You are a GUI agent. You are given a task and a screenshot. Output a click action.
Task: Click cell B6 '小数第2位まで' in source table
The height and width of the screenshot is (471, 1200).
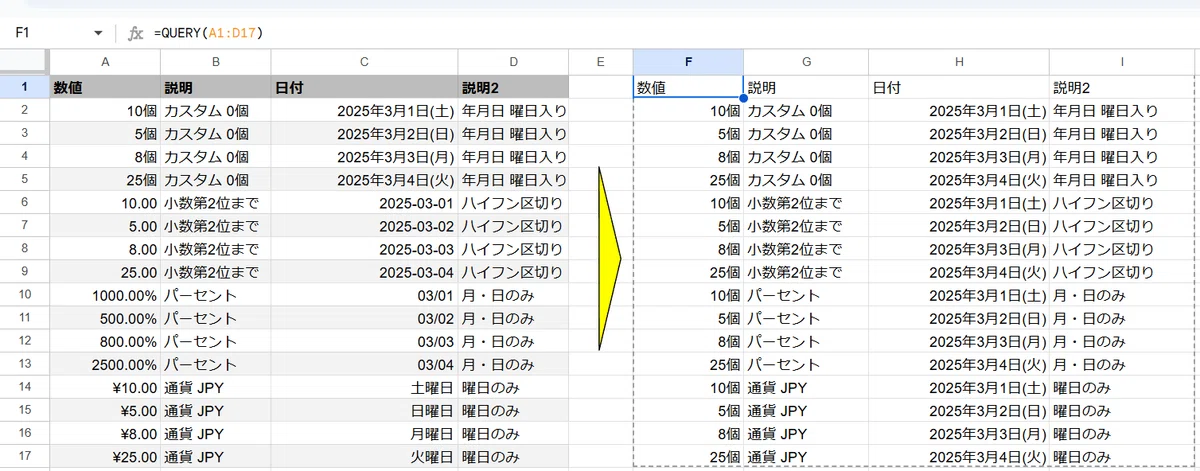pos(215,203)
